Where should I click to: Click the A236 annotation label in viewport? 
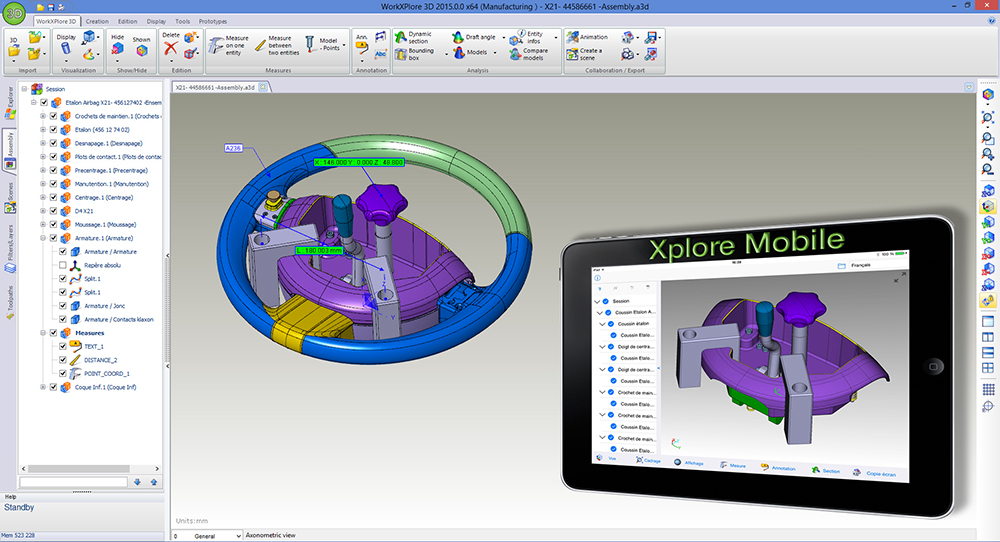pos(233,148)
